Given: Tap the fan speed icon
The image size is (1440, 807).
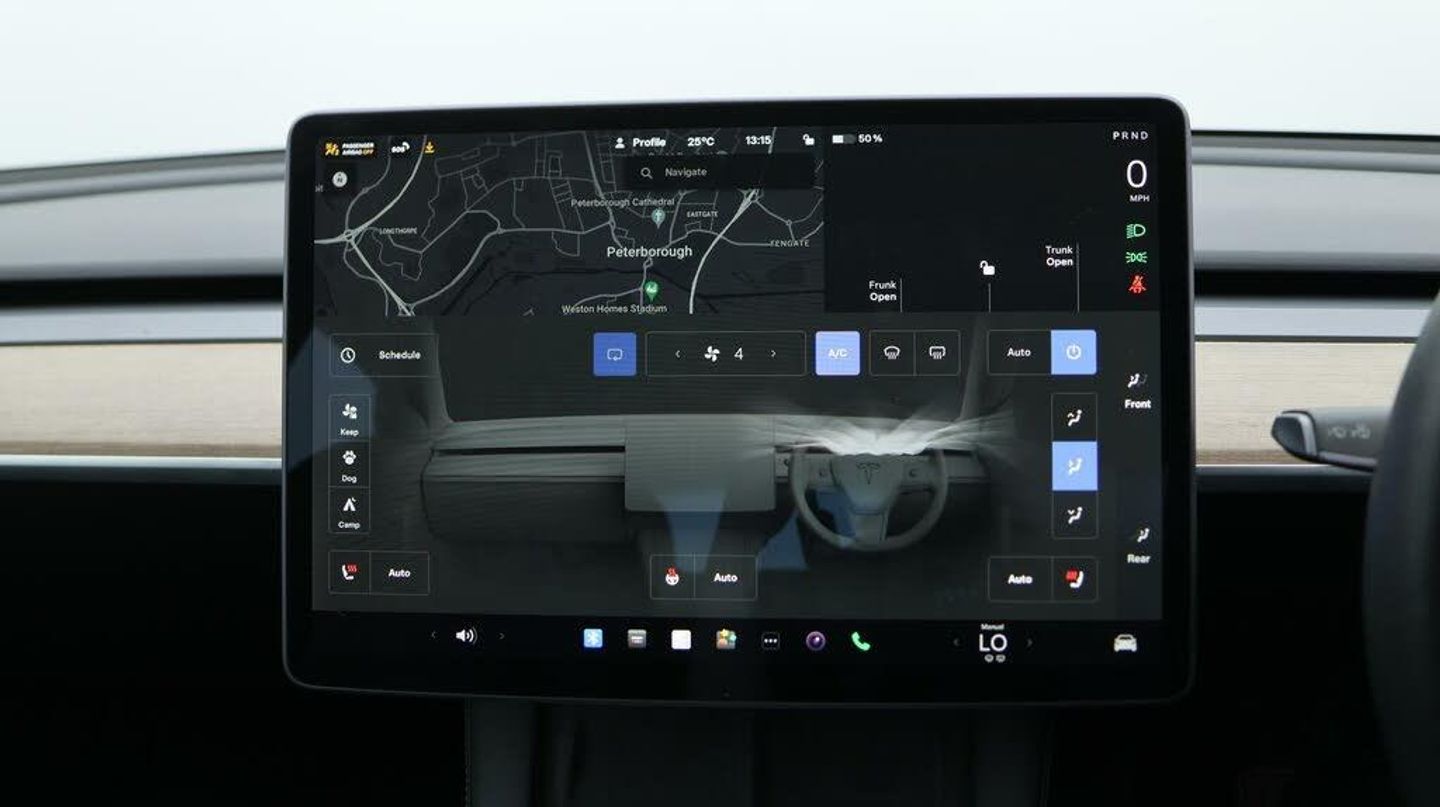Looking at the screenshot, I should click(712, 354).
